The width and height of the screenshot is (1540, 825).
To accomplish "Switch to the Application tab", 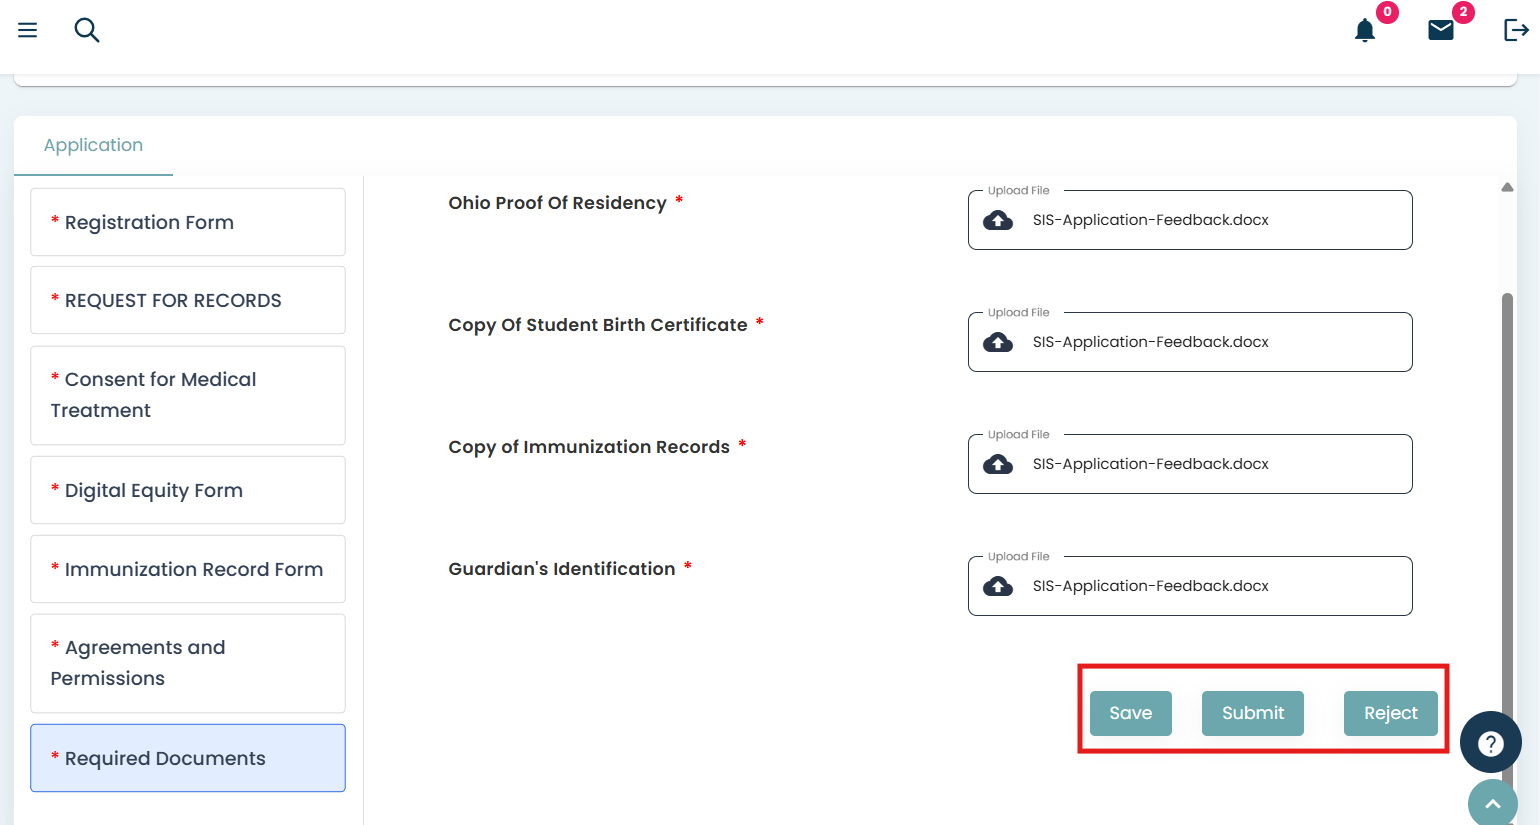I will pyautogui.click(x=93, y=145).
